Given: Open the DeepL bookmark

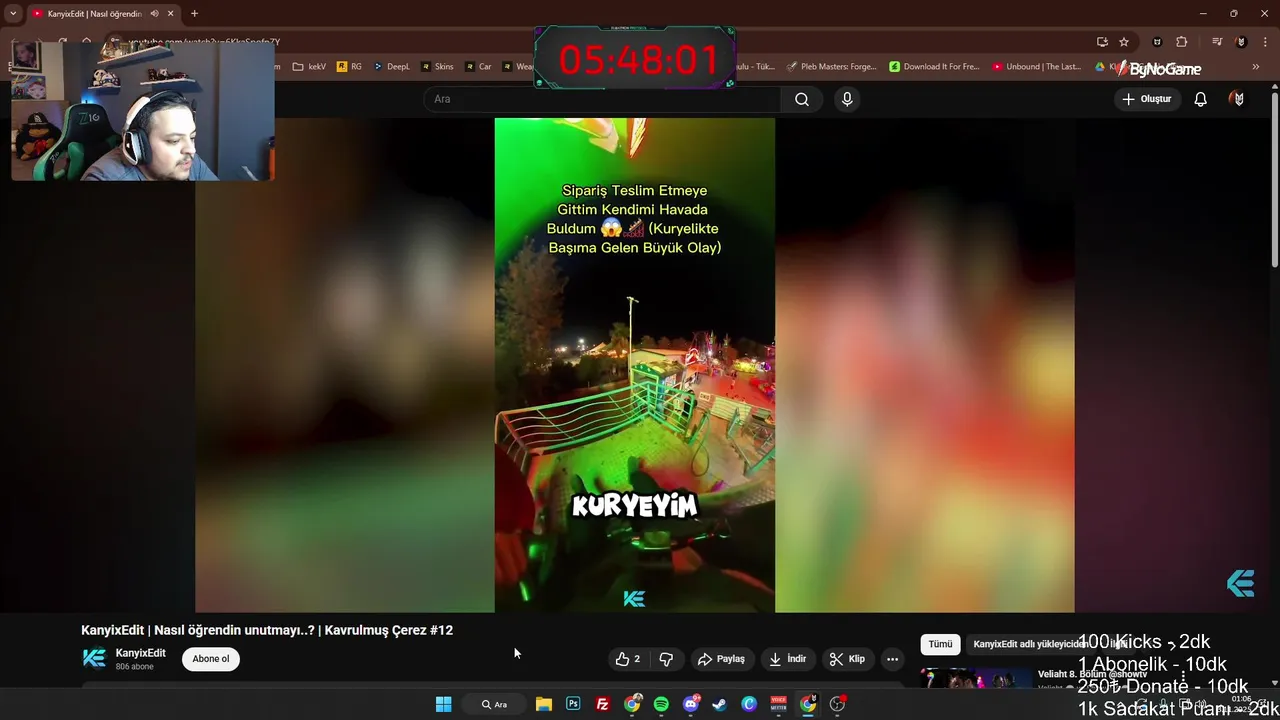Looking at the screenshot, I should coord(392,67).
